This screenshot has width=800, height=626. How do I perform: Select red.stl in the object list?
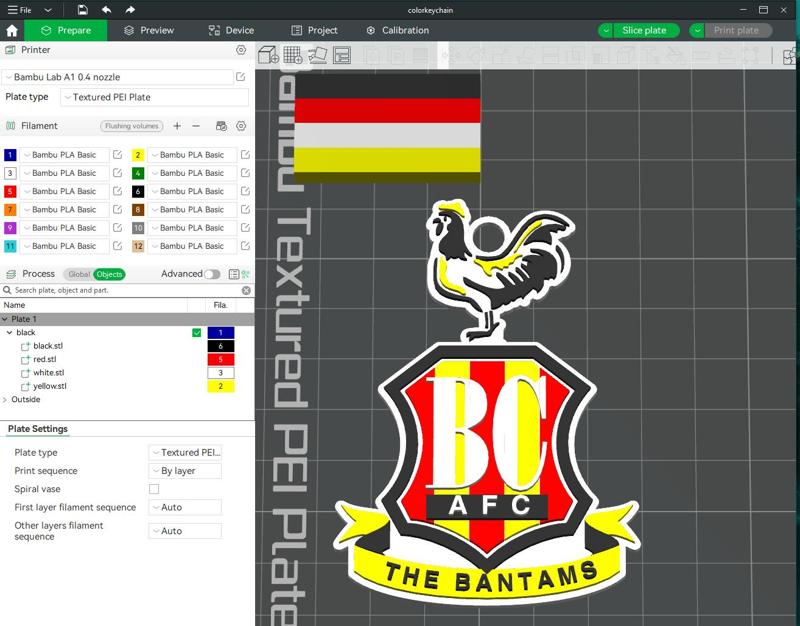pos(44,359)
